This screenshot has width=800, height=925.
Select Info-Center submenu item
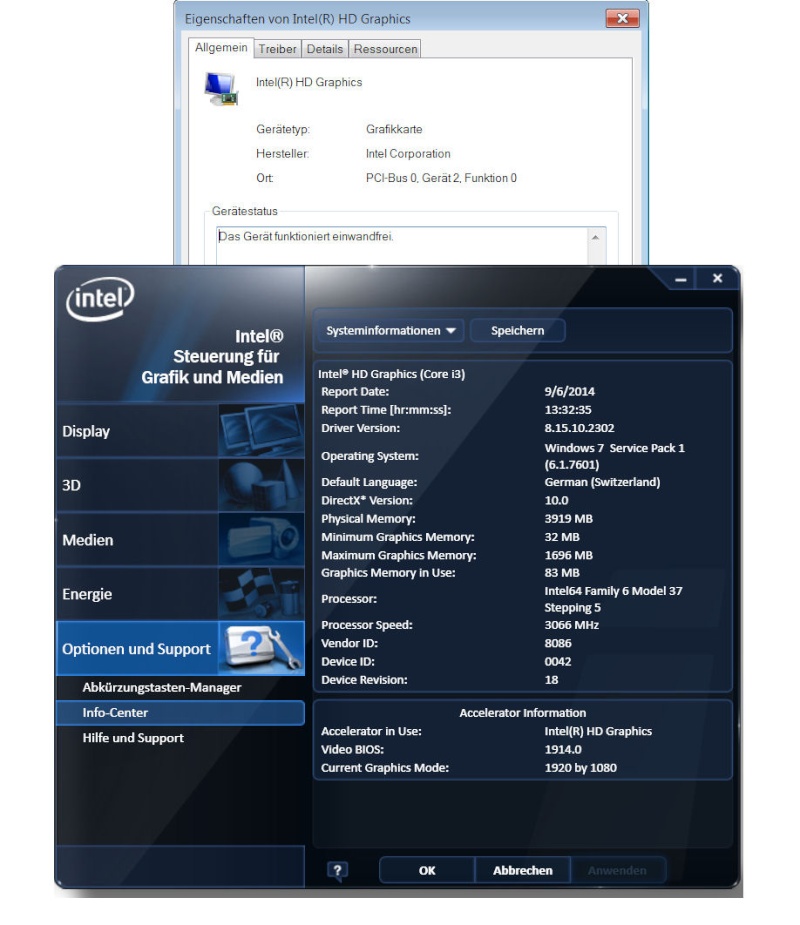(x=180, y=713)
